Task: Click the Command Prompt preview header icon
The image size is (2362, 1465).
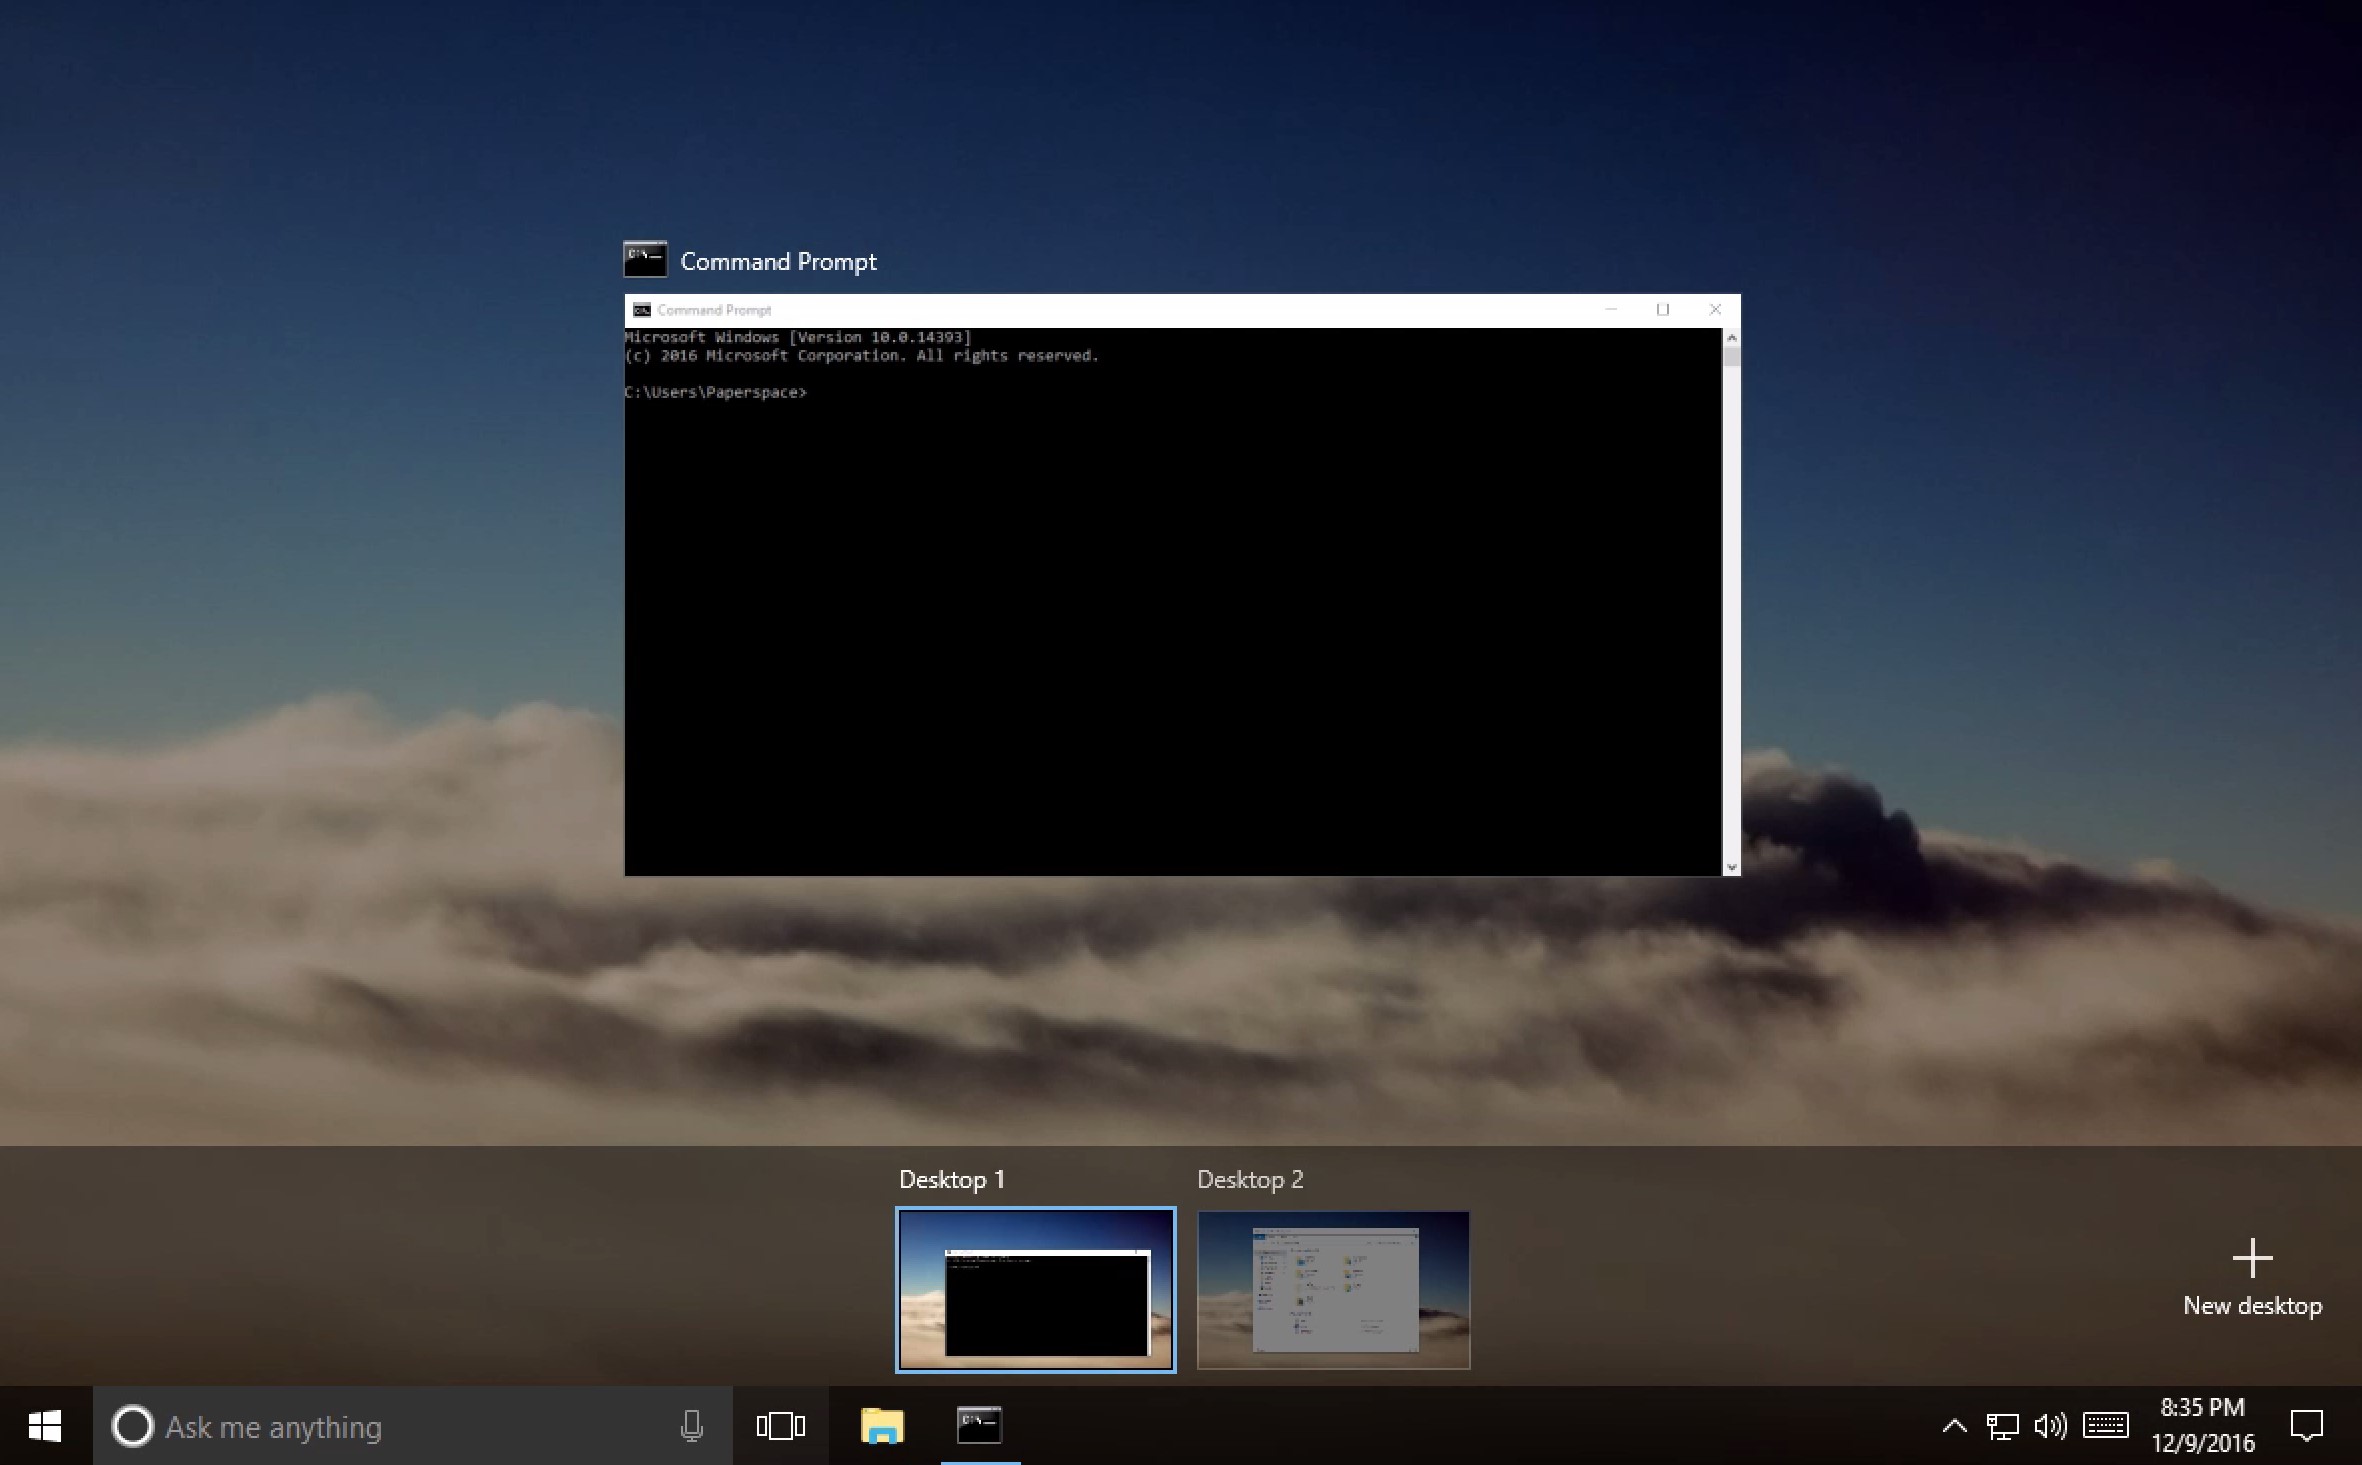Action: point(645,260)
